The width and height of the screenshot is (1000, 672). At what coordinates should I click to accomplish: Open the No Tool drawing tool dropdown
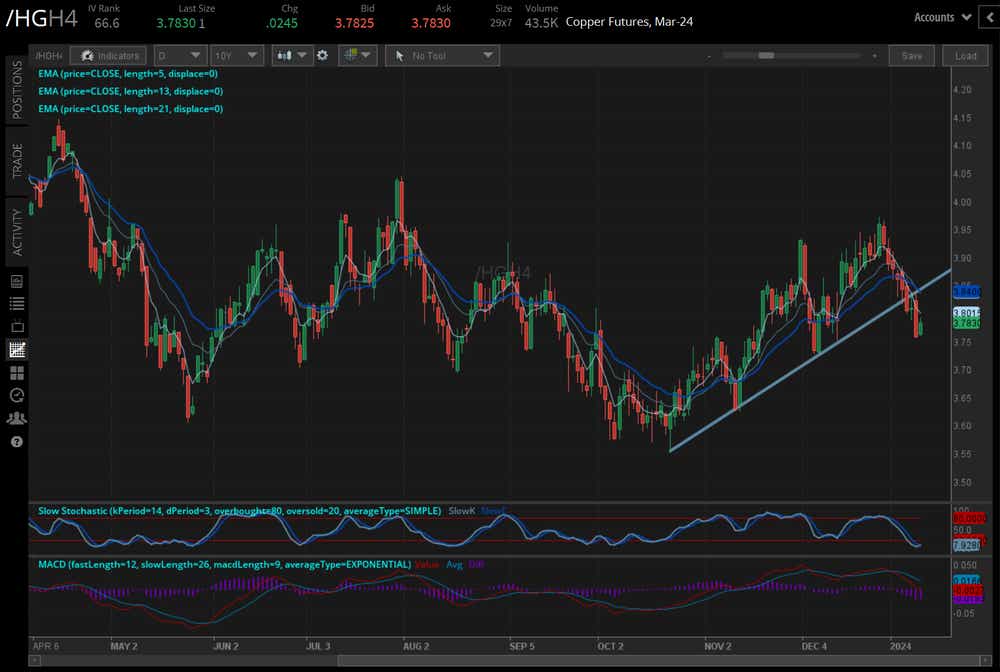(443, 56)
